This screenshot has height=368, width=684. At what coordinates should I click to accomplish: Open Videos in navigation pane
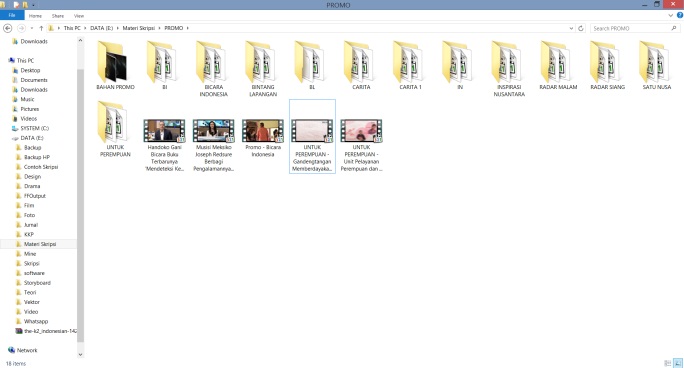click(x=28, y=119)
